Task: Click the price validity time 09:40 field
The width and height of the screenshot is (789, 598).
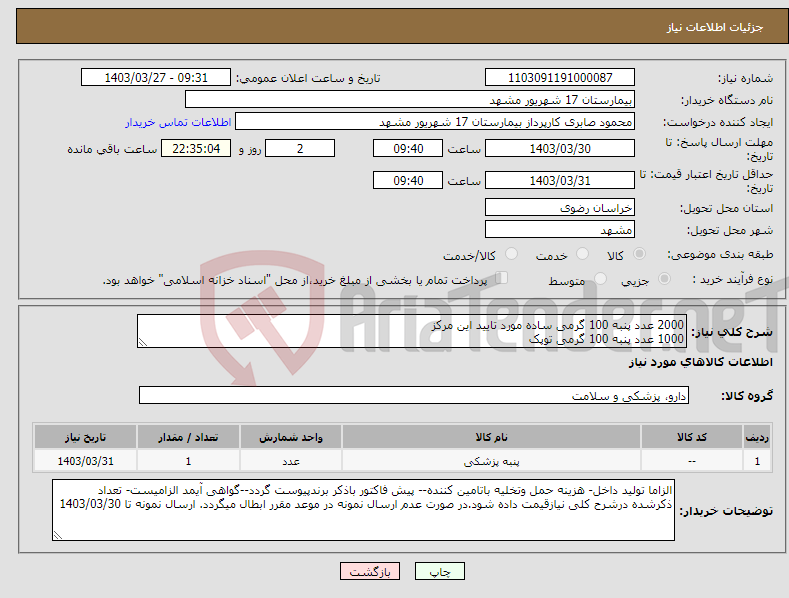Action: [408, 180]
